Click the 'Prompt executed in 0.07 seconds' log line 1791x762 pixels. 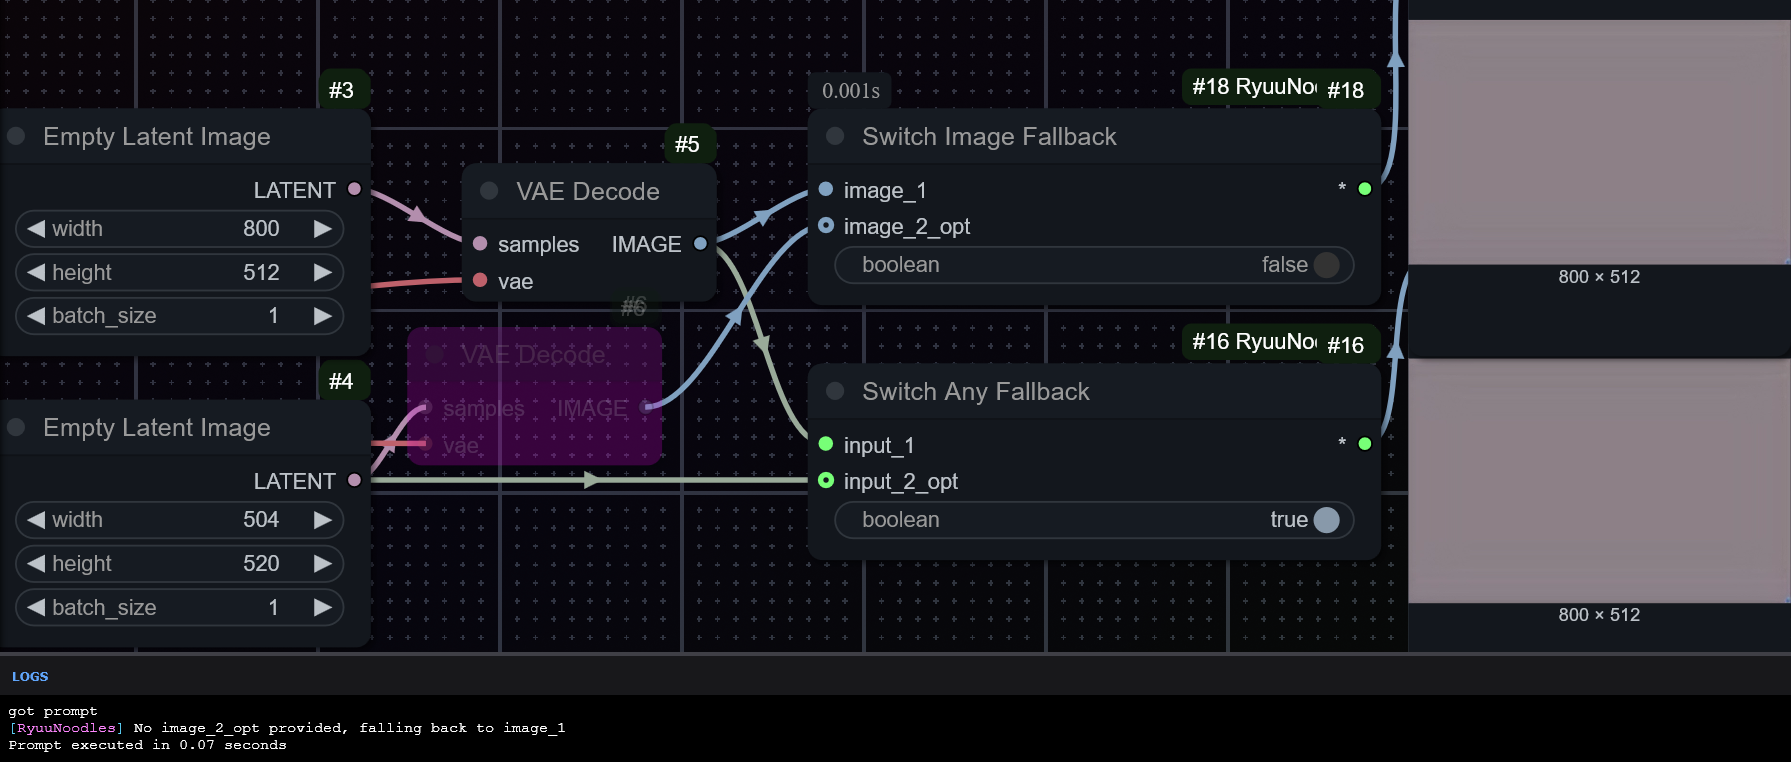[x=147, y=745]
